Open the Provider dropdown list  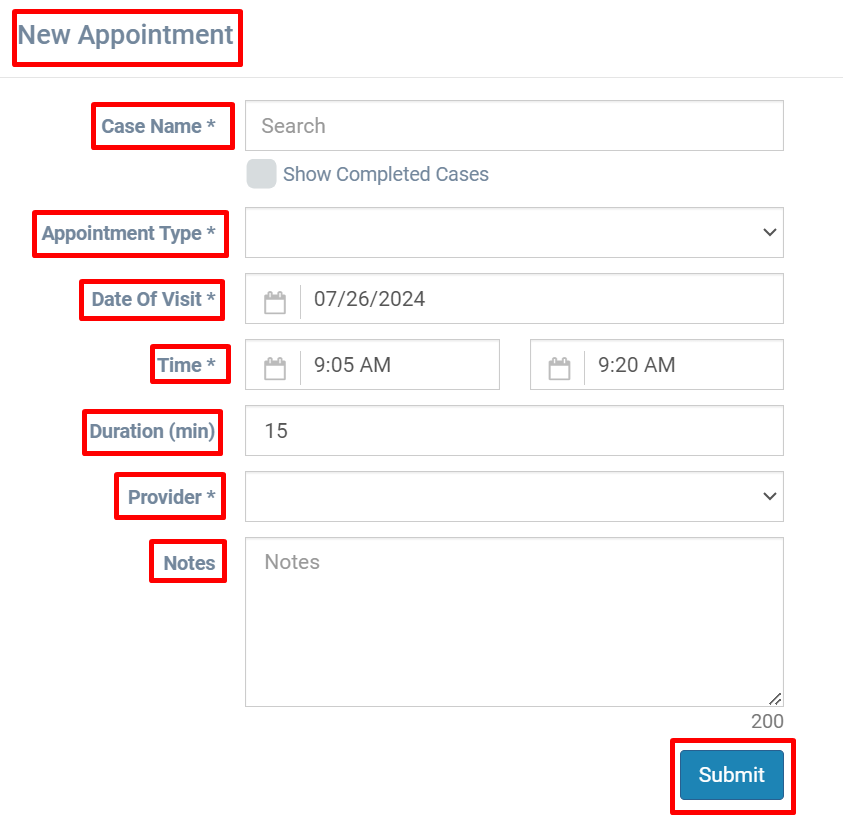click(x=514, y=496)
